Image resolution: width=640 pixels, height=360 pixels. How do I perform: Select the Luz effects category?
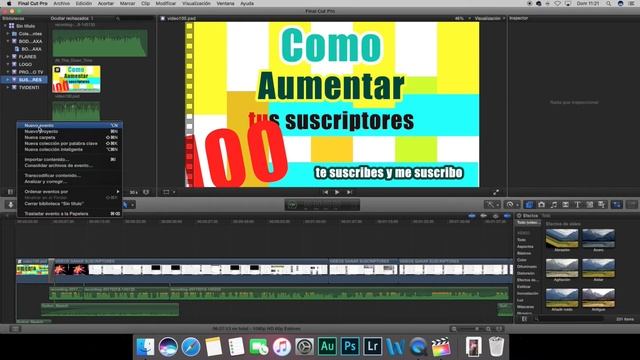click(520, 300)
